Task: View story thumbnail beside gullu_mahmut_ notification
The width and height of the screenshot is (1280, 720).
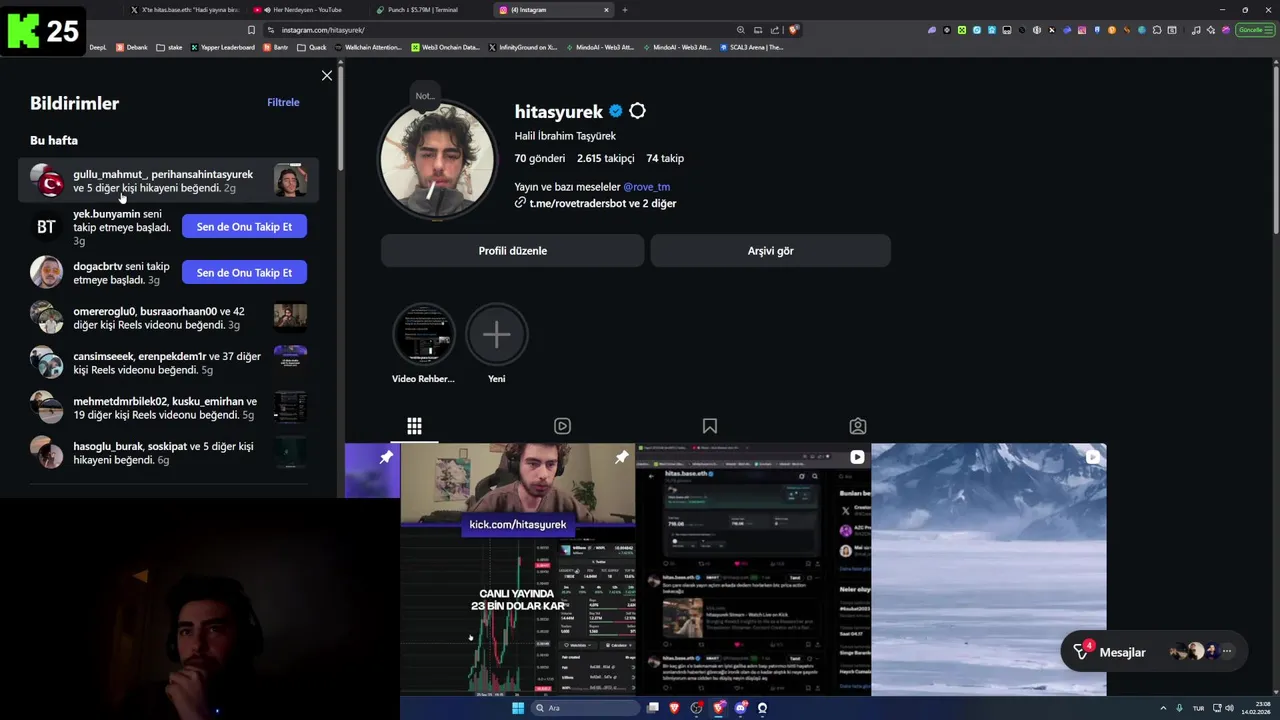Action: (290, 180)
